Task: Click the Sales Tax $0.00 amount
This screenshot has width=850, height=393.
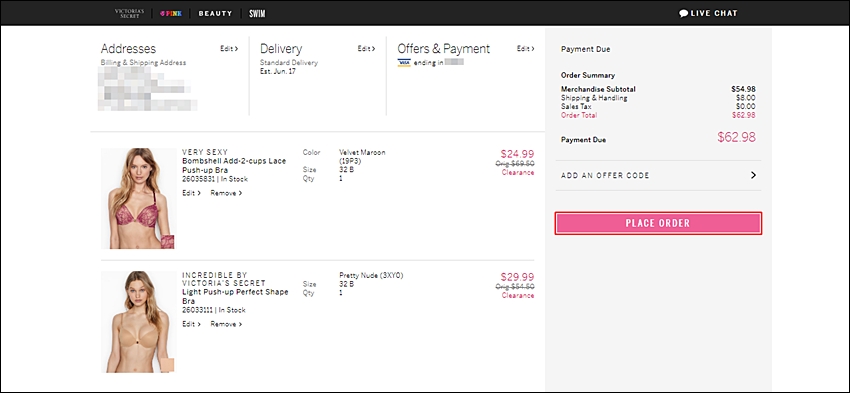Action: tap(745, 107)
